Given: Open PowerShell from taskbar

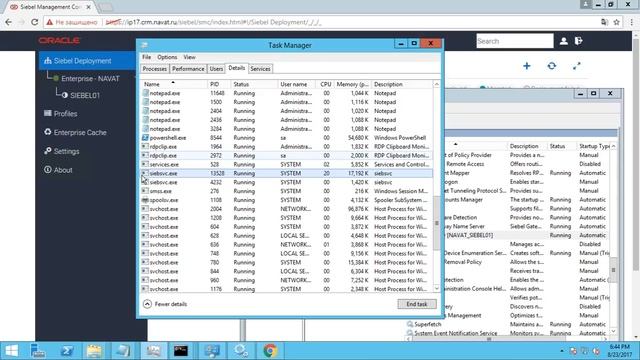Looking at the screenshot, I should (67, 351).
